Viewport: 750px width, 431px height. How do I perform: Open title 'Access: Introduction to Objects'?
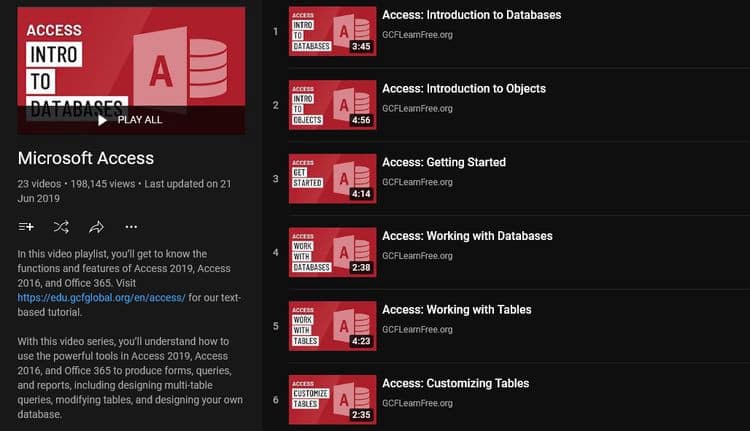(464, 88)
